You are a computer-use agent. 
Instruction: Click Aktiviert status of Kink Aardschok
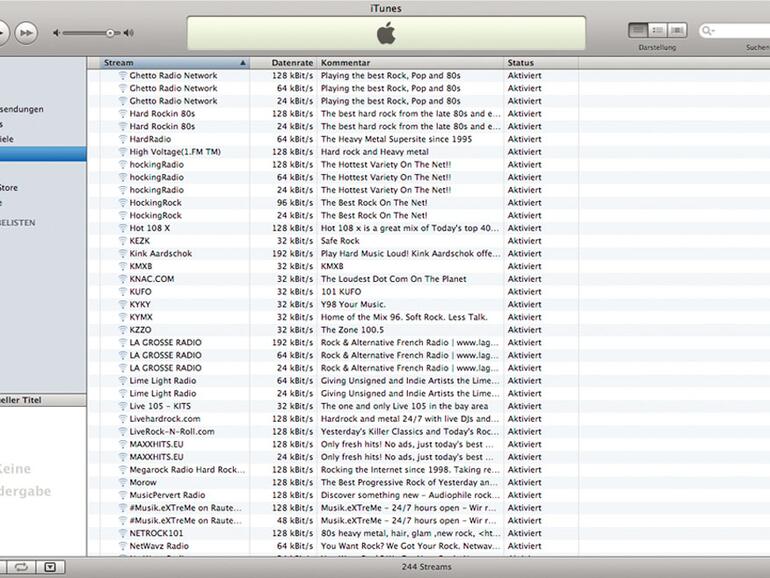point(524,253)
